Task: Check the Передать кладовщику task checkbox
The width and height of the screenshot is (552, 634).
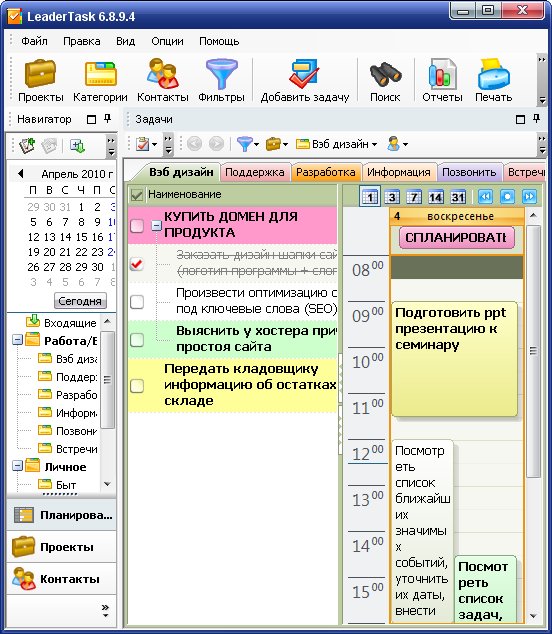Action: click(137, 385)
